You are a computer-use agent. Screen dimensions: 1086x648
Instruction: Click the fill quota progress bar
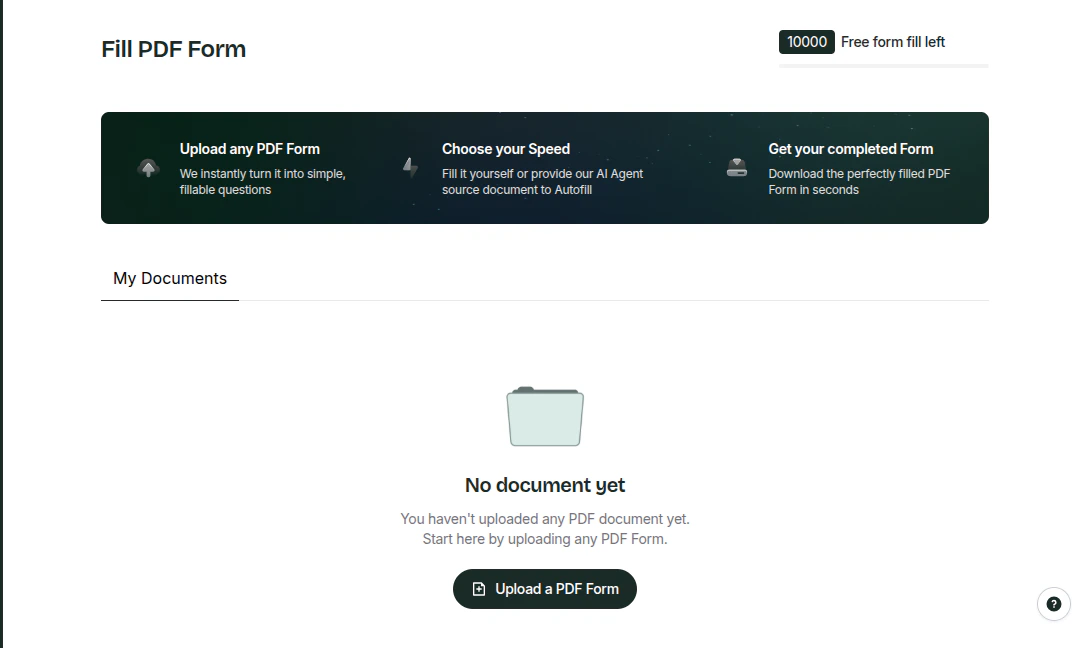(884, 63)
